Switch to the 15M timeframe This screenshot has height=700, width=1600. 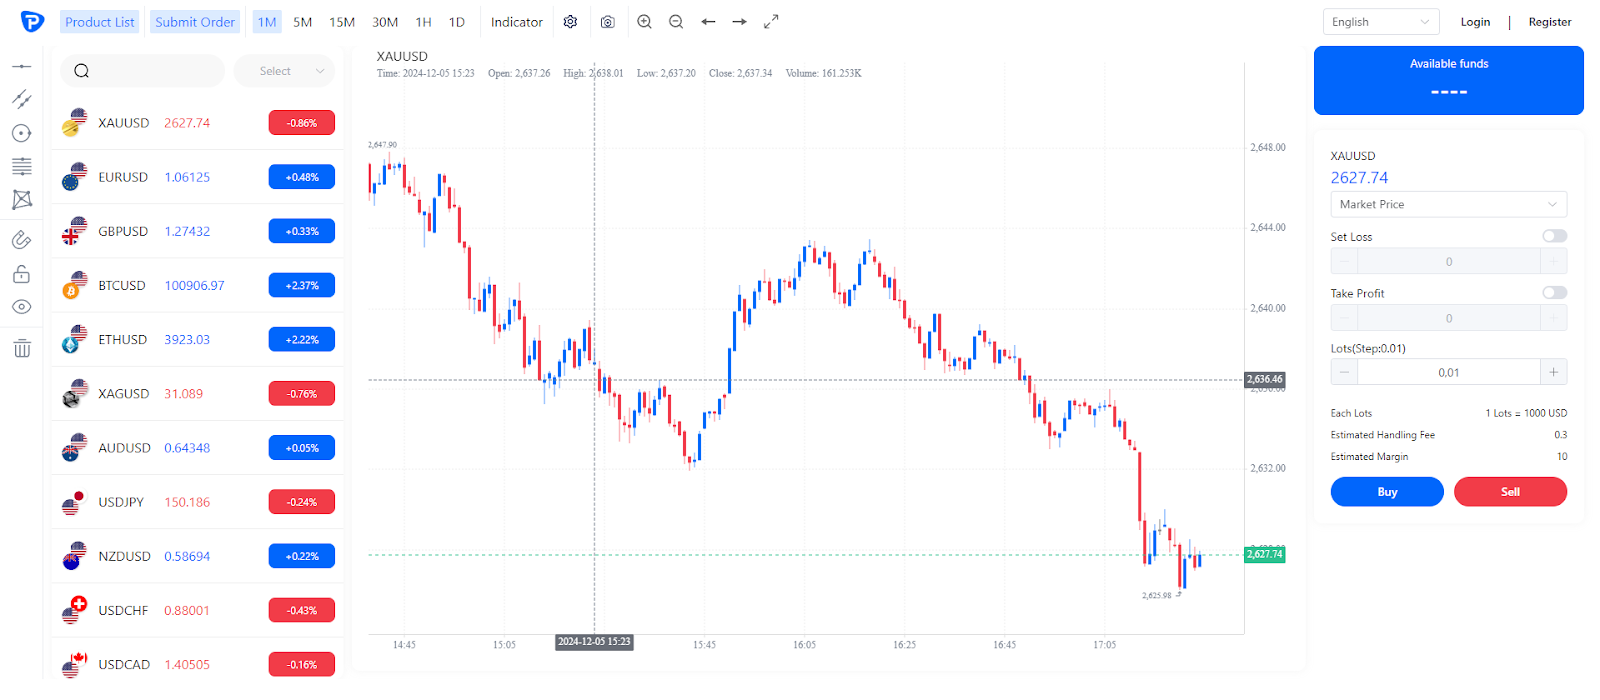tap(342, 22)
